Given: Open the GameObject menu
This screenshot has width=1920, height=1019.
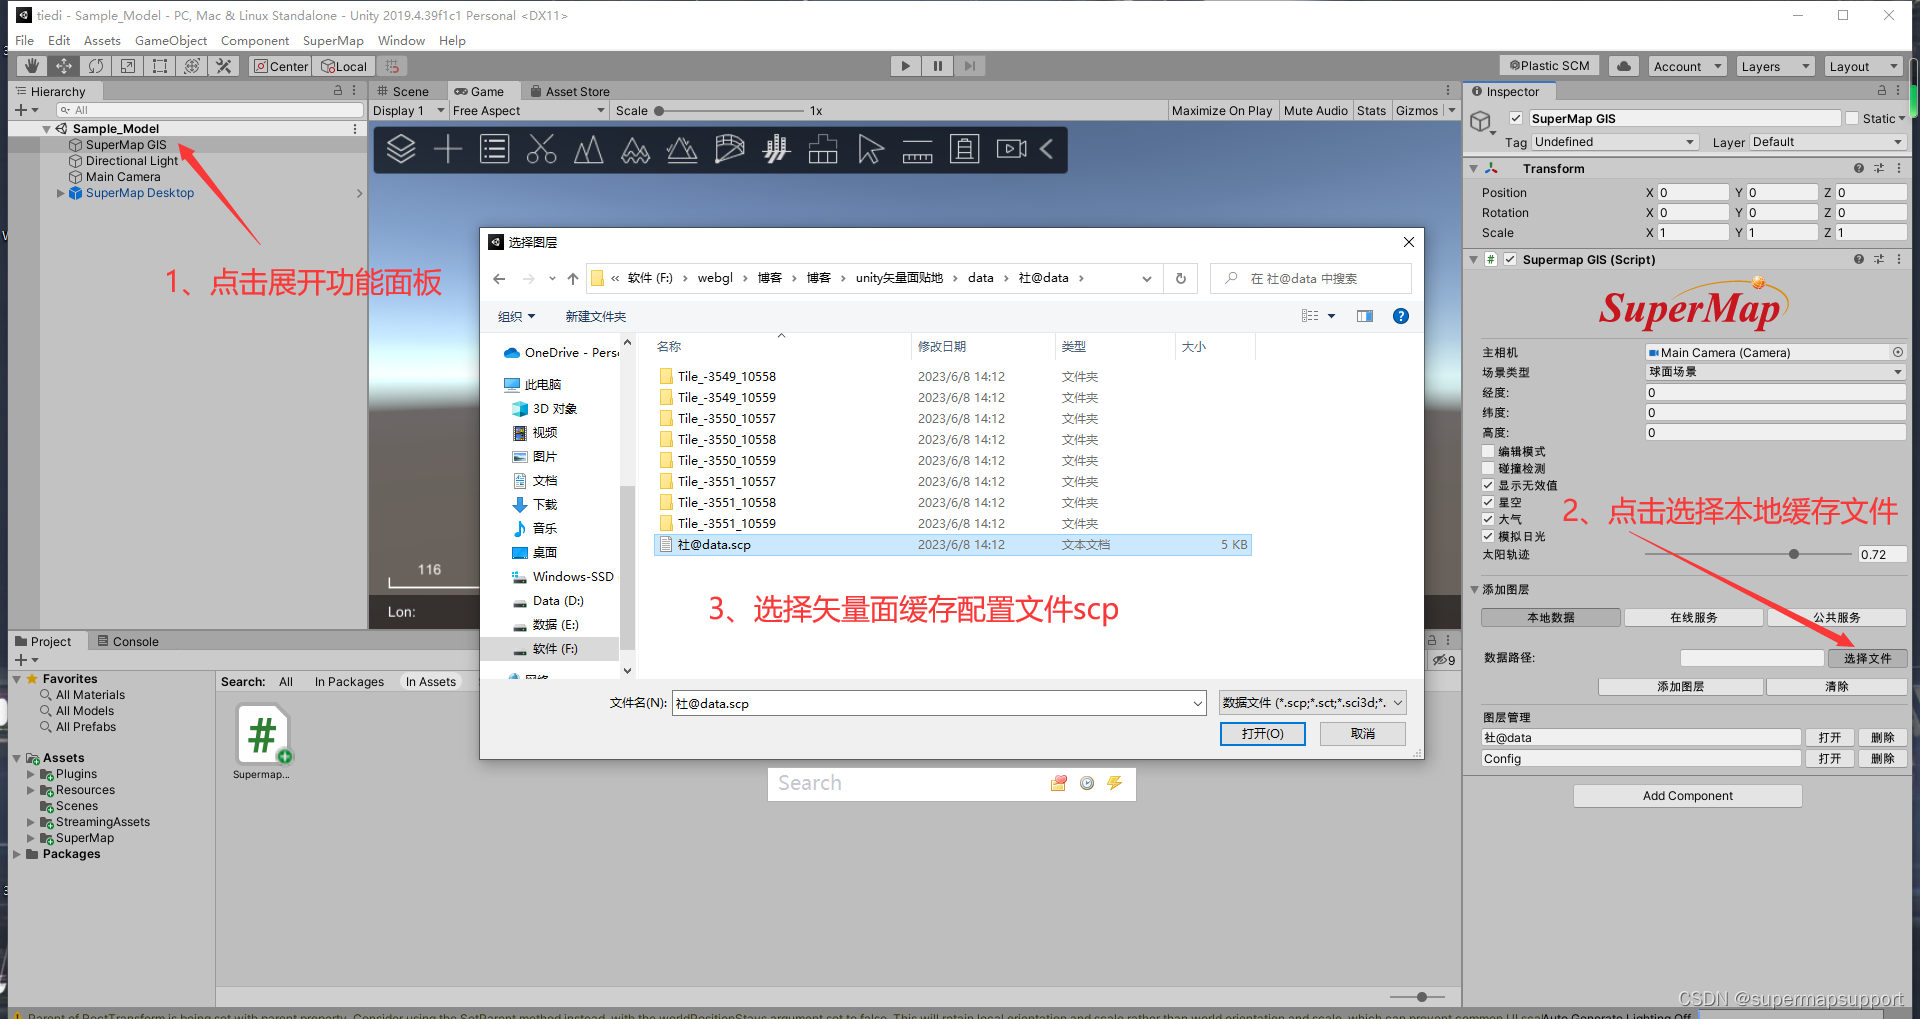Looking at the screenshot, I should [170, 40].
